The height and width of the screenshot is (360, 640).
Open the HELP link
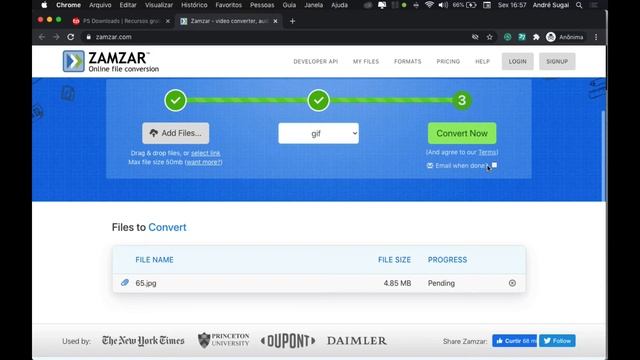pos(482,61)
